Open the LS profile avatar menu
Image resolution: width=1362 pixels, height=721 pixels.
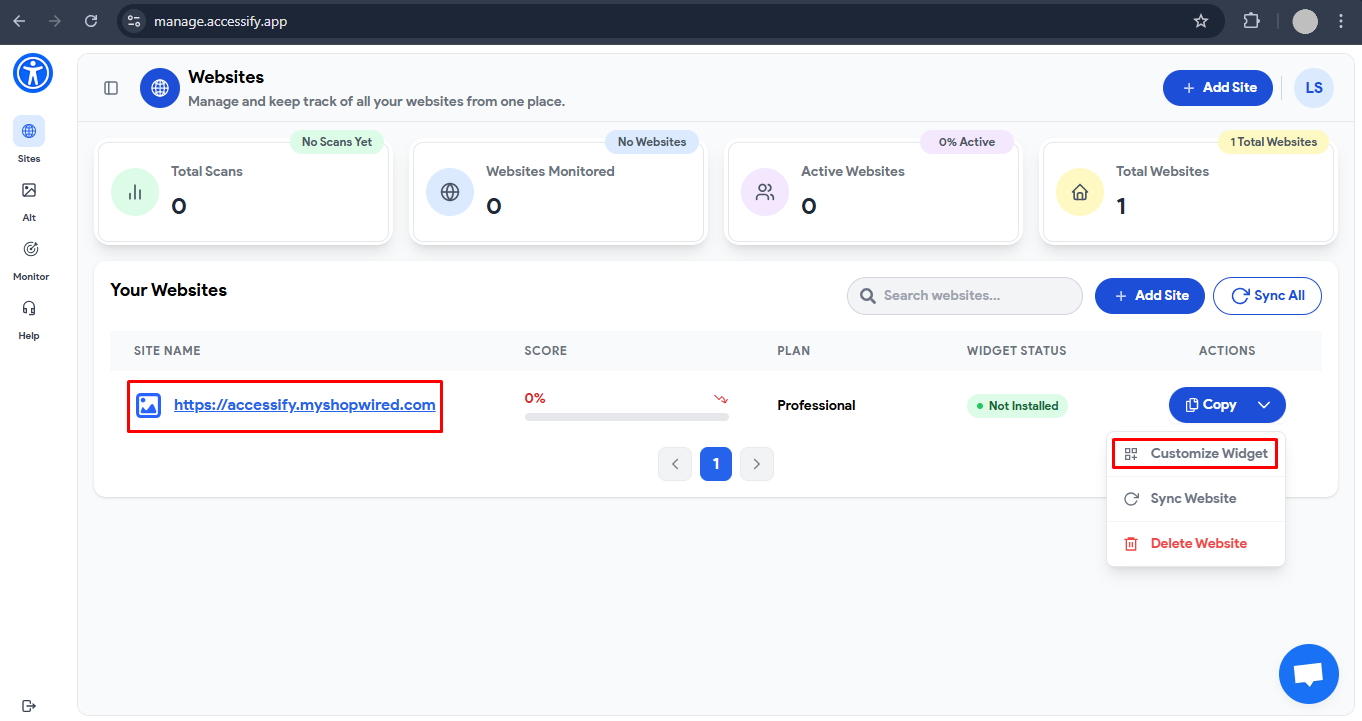pyautogui.click(x=1313, y=87)
